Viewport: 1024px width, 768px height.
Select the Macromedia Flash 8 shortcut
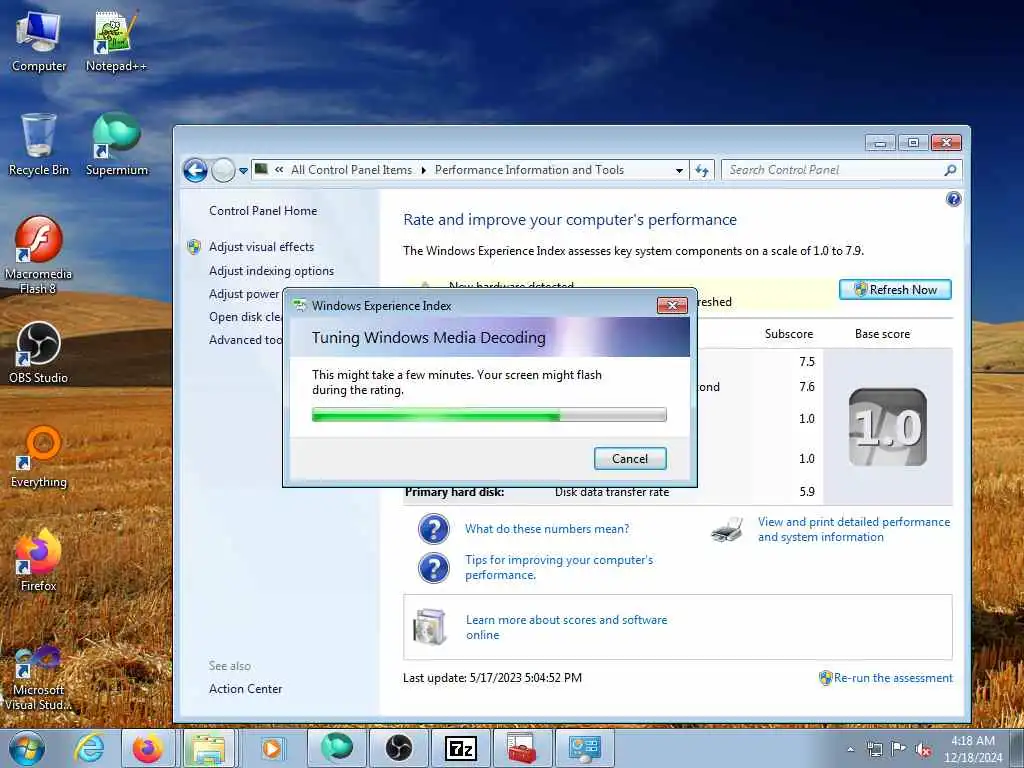pyautogui.click(x=39, y=255)
